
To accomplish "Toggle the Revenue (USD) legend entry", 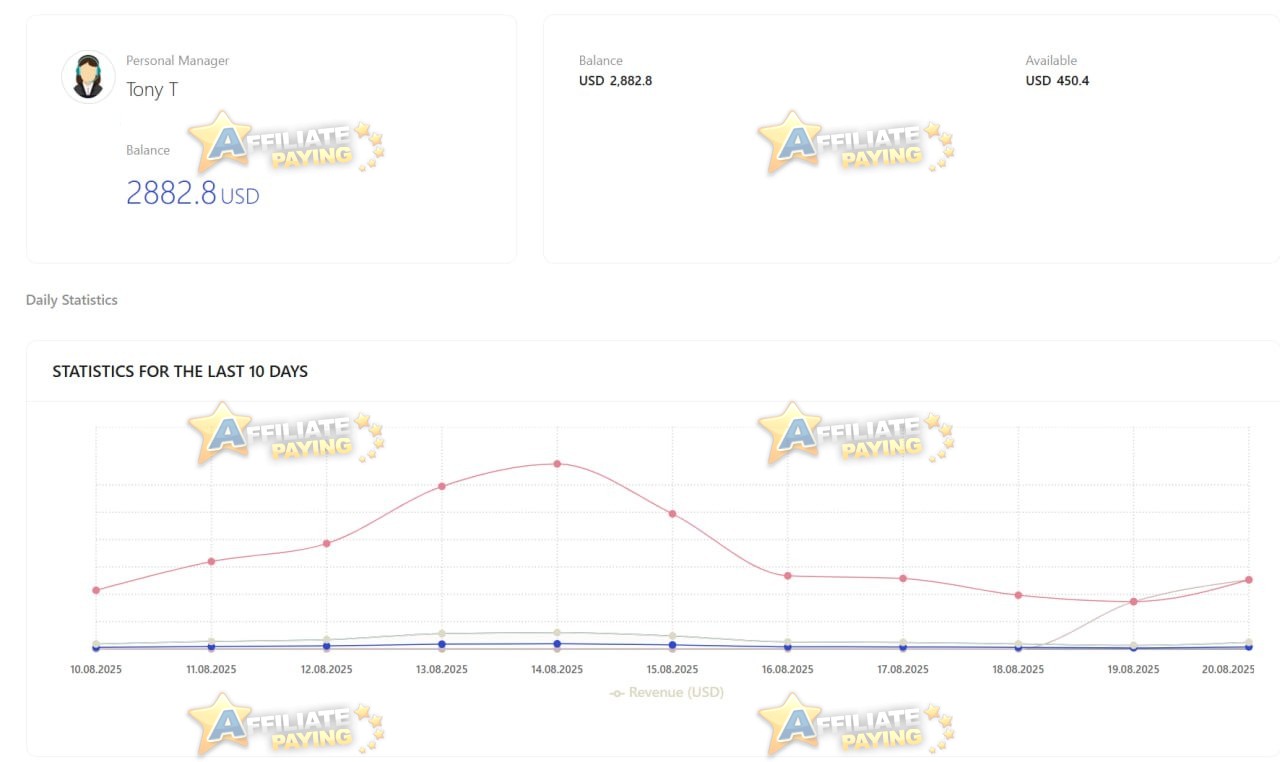I will pyautogui.click(x=666, y=692).
